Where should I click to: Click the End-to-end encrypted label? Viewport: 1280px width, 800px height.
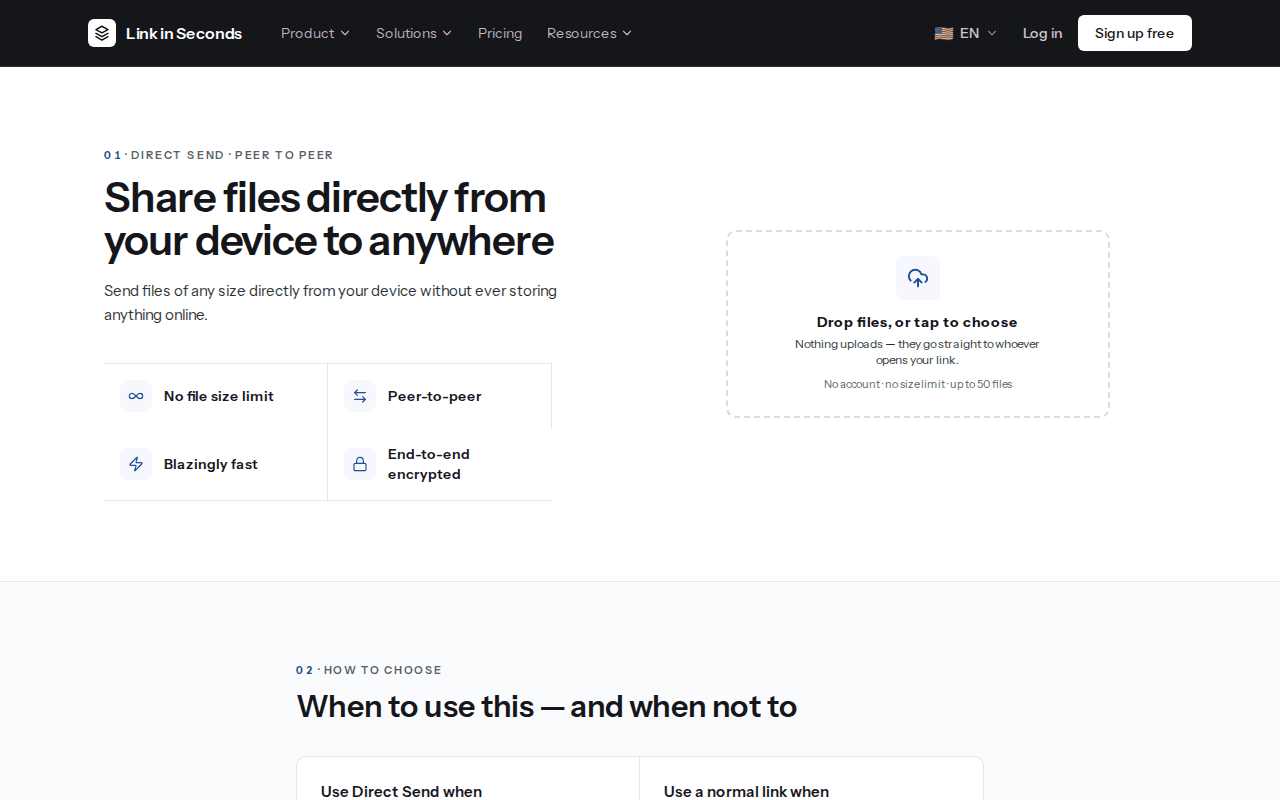pyautogui.click(x=429, y=464)
